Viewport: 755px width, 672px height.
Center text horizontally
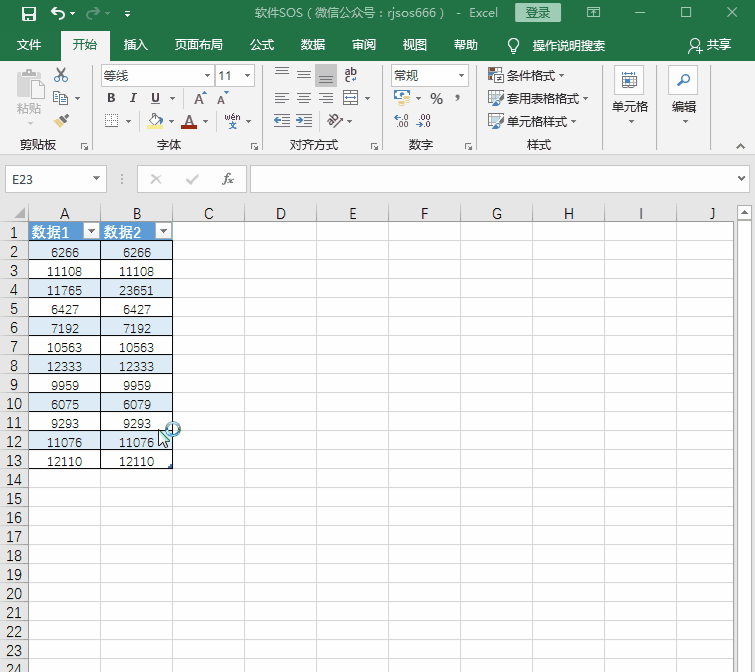click(304, 98)
